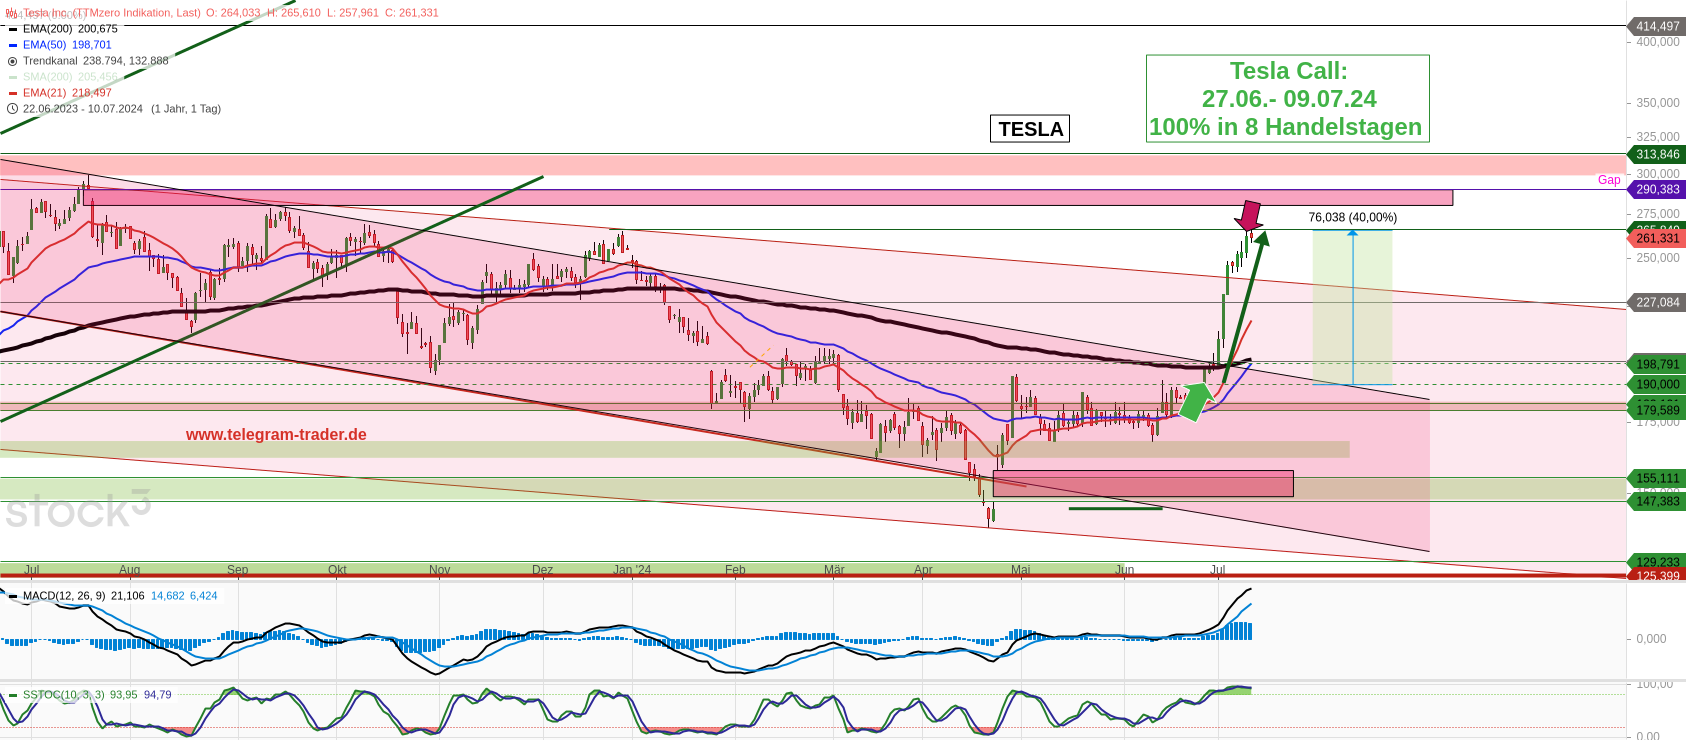Click the 250,000 price axis label

coord(1658,258)
